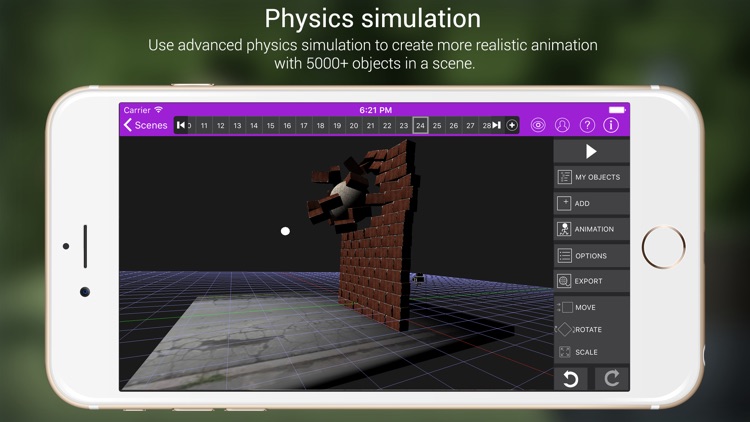
Task: Open the user profile icon
Action: (x=562, y=125)
